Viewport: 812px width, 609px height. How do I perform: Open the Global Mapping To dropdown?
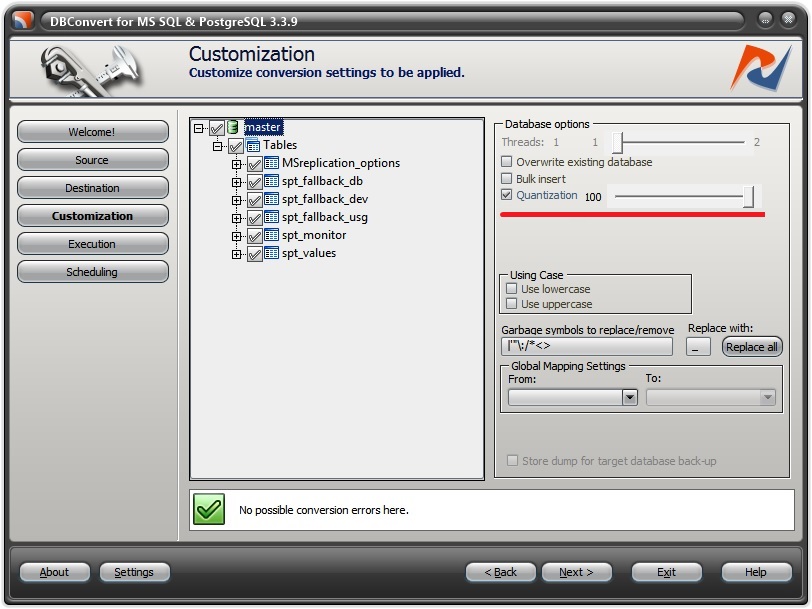(767, 397)
